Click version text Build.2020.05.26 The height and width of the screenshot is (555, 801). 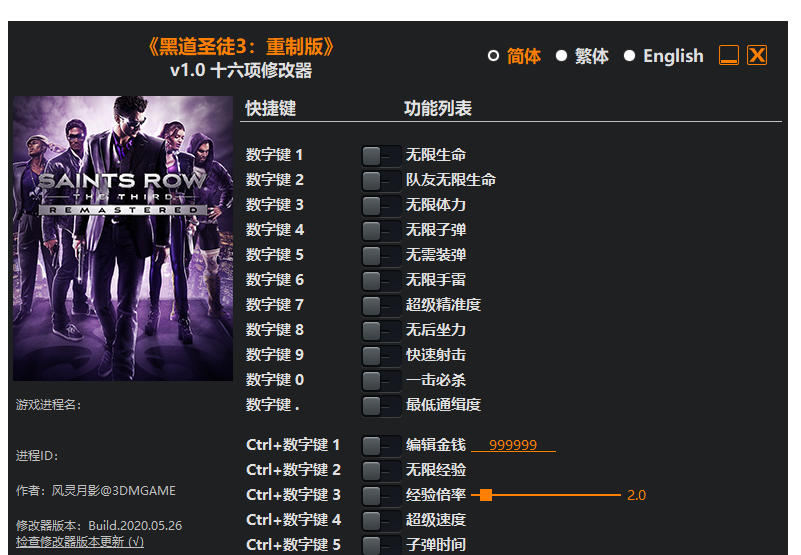coord(135,525)
